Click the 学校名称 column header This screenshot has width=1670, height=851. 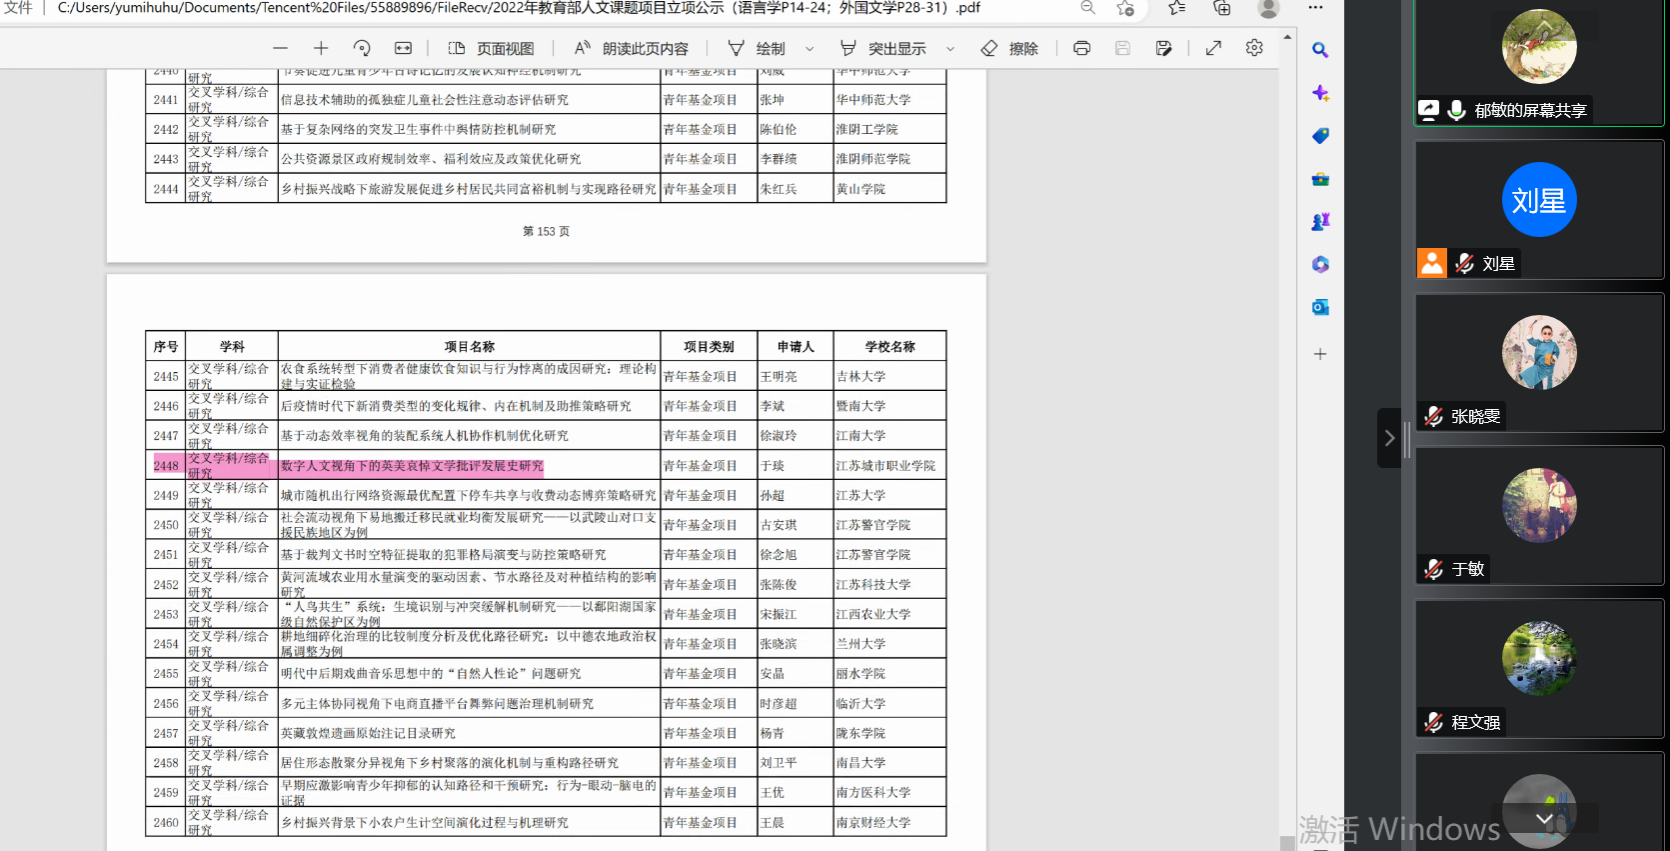pos(890,347)
